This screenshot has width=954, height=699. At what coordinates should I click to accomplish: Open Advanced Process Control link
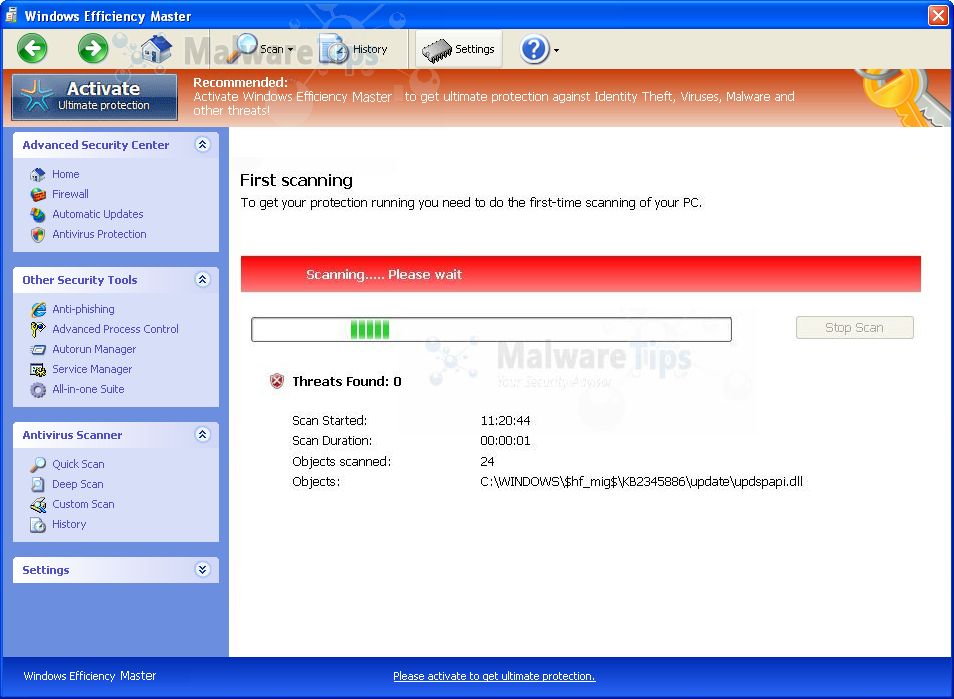point(116,329)
